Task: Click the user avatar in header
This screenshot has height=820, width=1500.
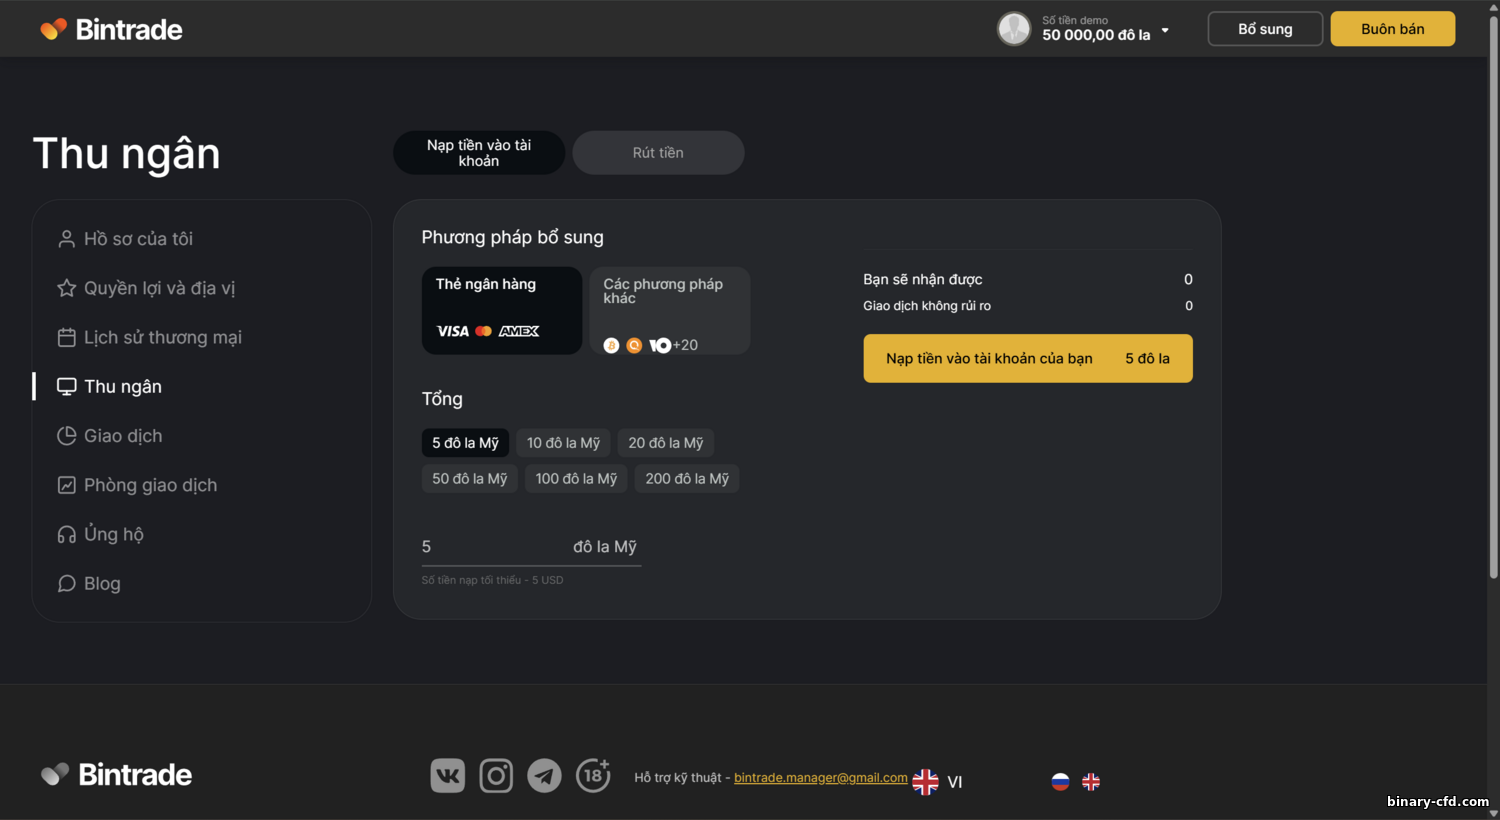Action: tap(1013, 29)
